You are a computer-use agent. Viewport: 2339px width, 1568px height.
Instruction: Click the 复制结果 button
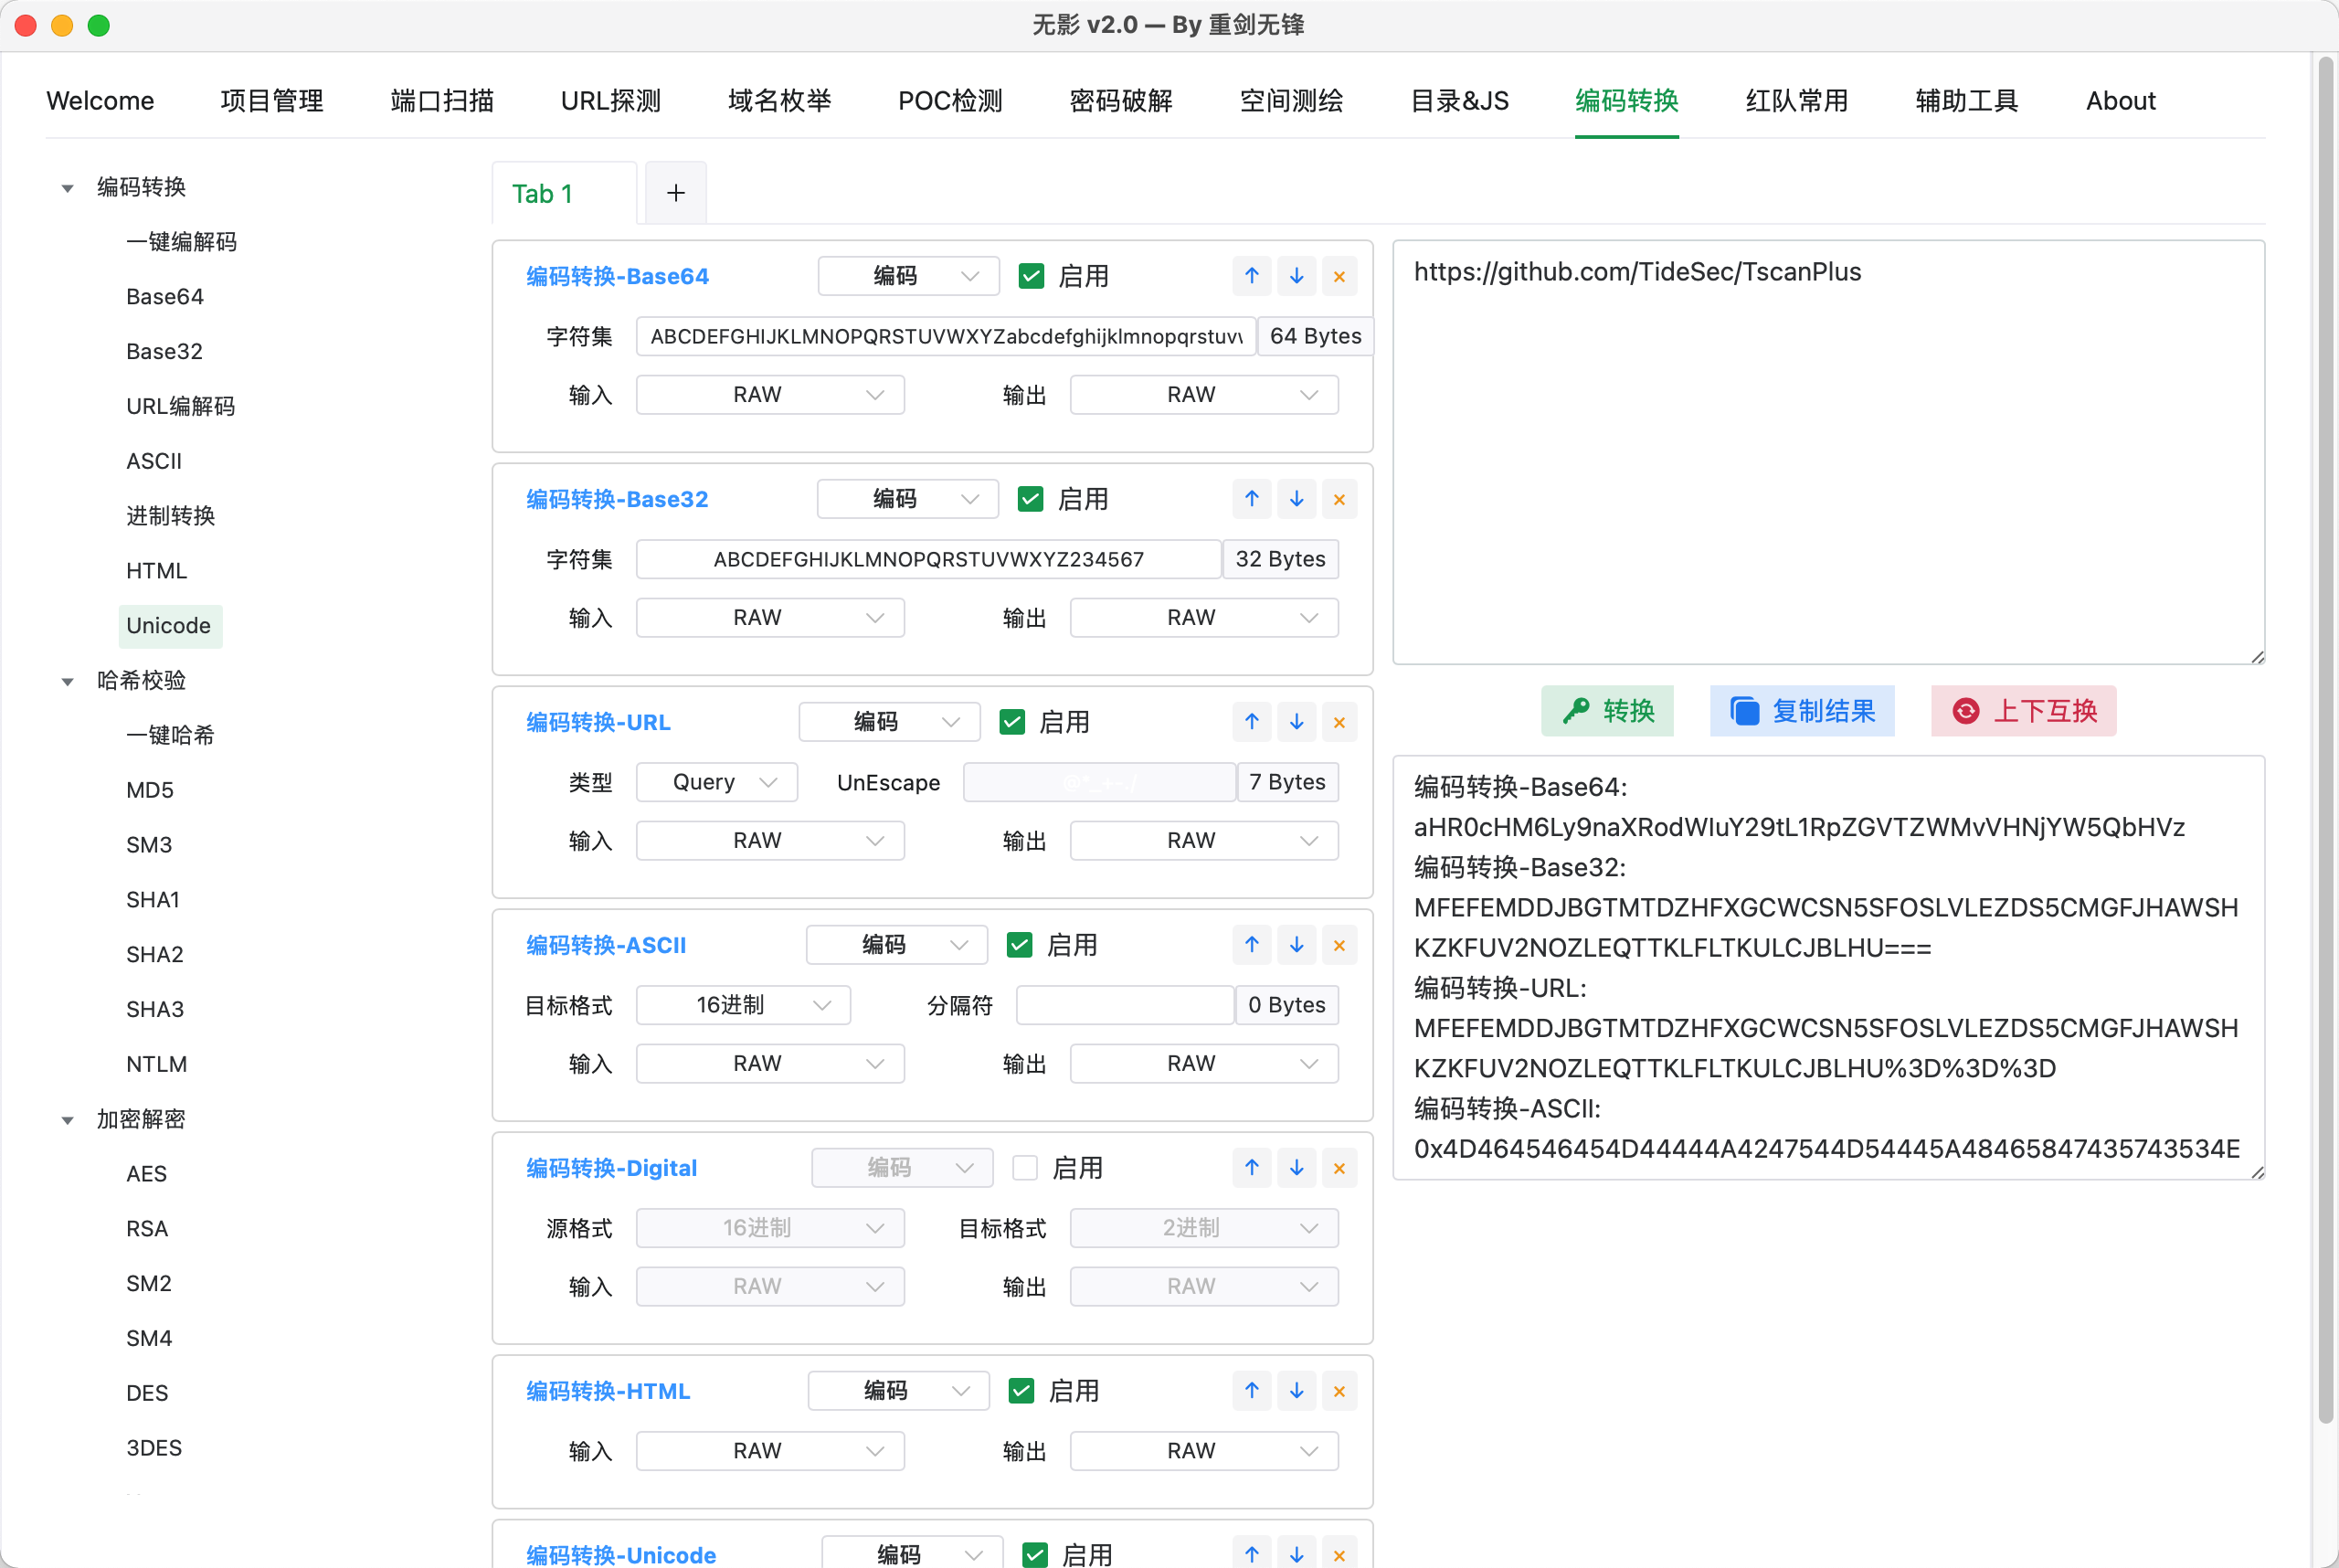(1802, 711)
